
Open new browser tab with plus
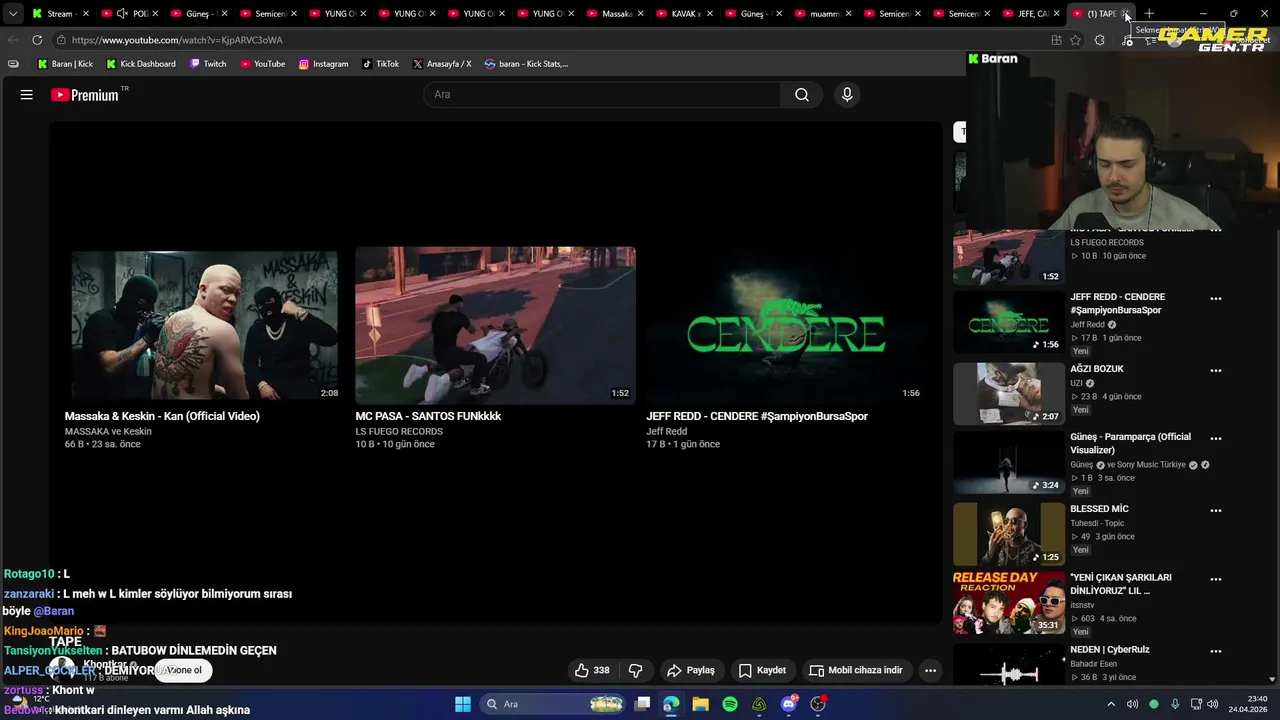[1149, 14]
